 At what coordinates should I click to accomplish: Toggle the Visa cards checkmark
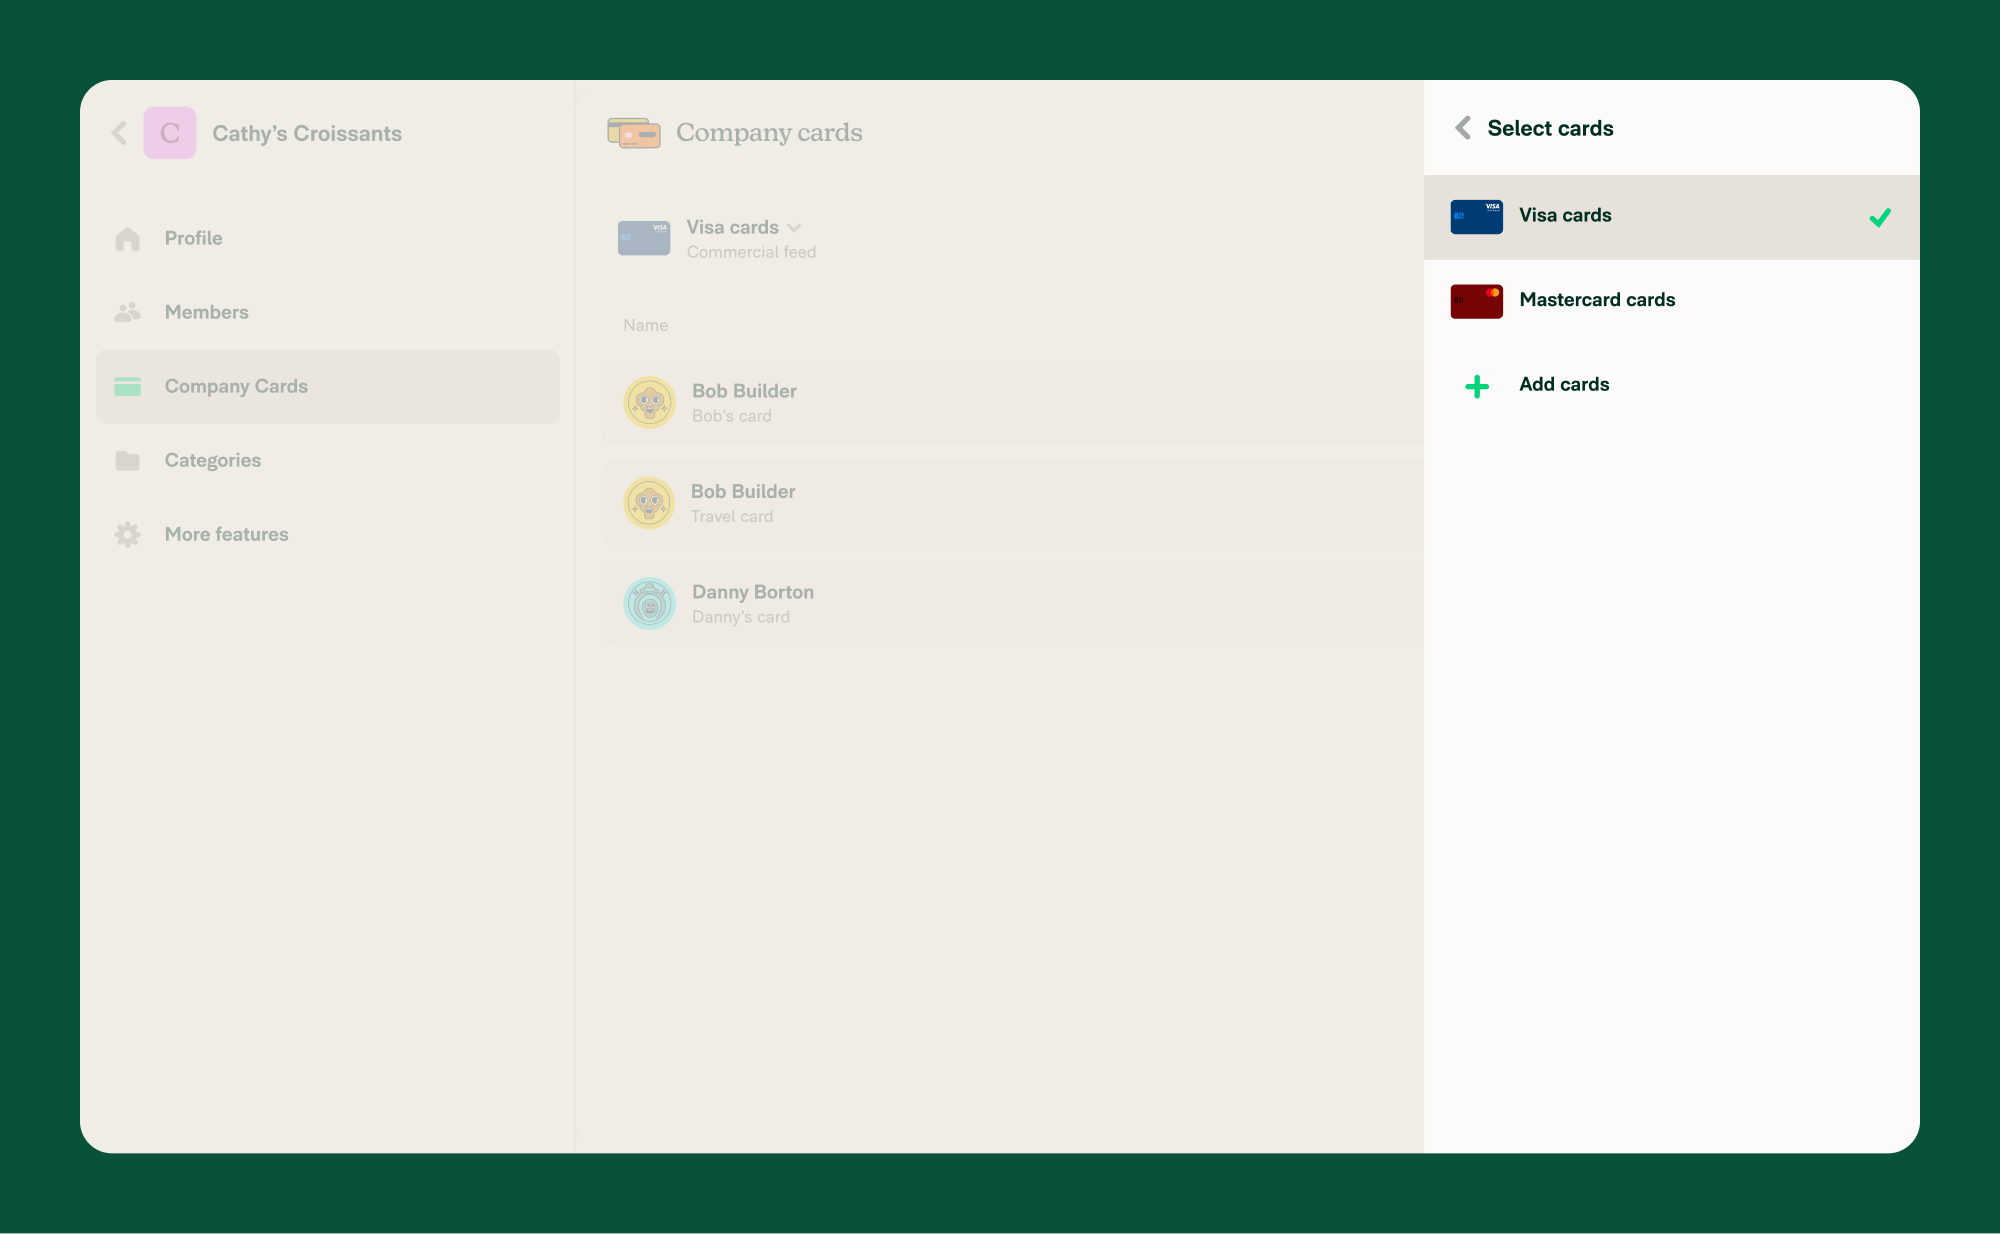1881,216
